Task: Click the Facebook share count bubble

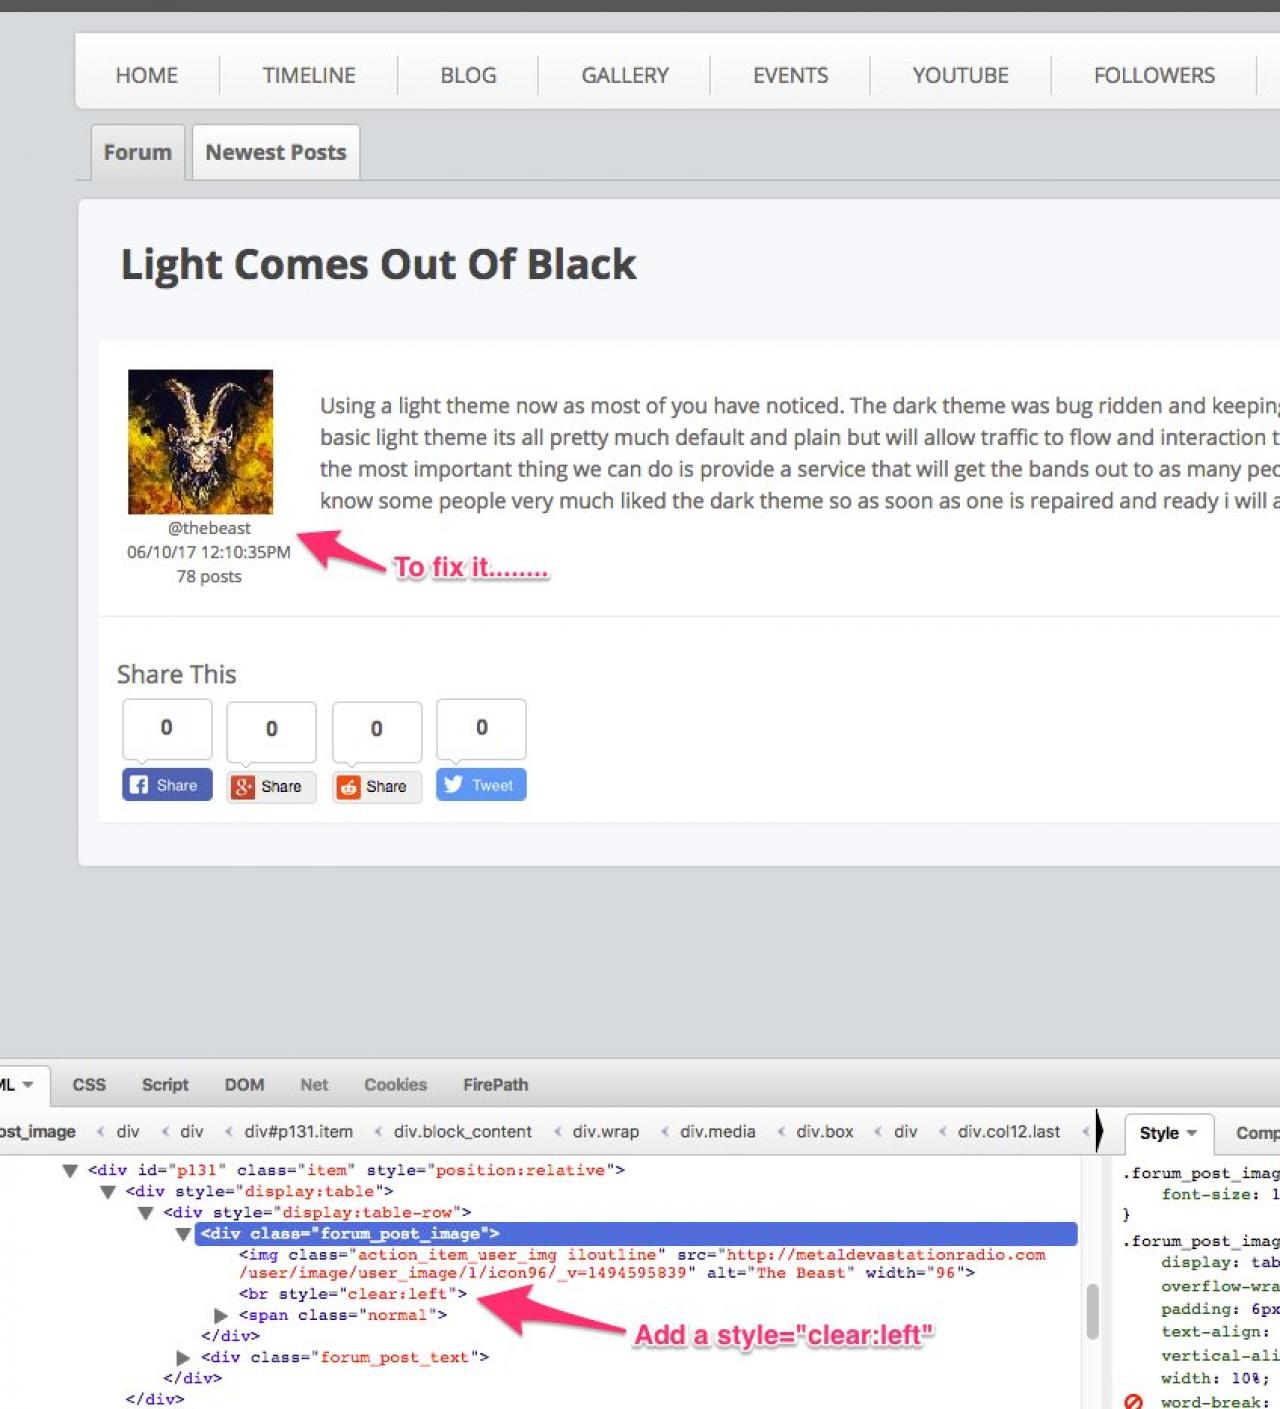Action: click(167, 728)
